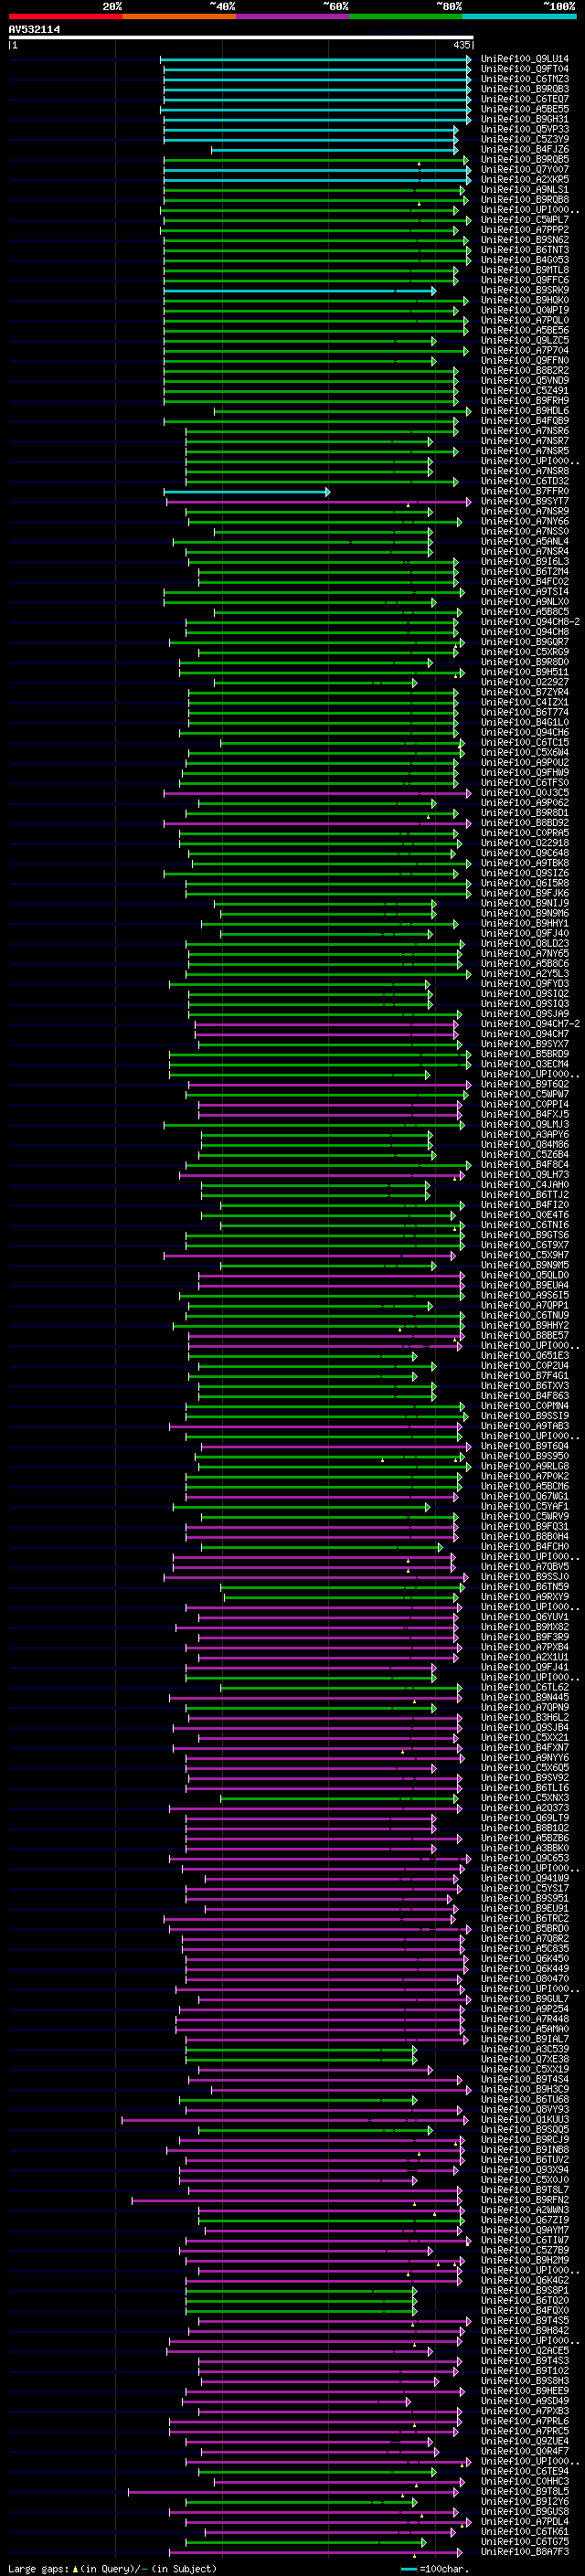Select hit label UniRef100_Q9FFC6
The height and width of the screenshot is (2576, 585).
click(x=525, y=280)
